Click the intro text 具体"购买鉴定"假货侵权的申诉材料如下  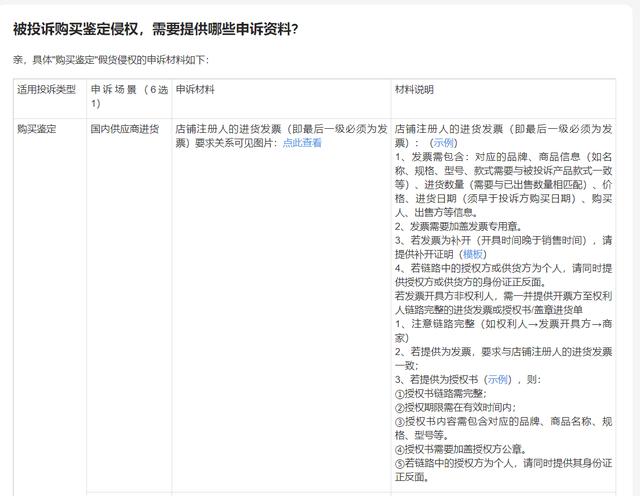click(120, 60)
